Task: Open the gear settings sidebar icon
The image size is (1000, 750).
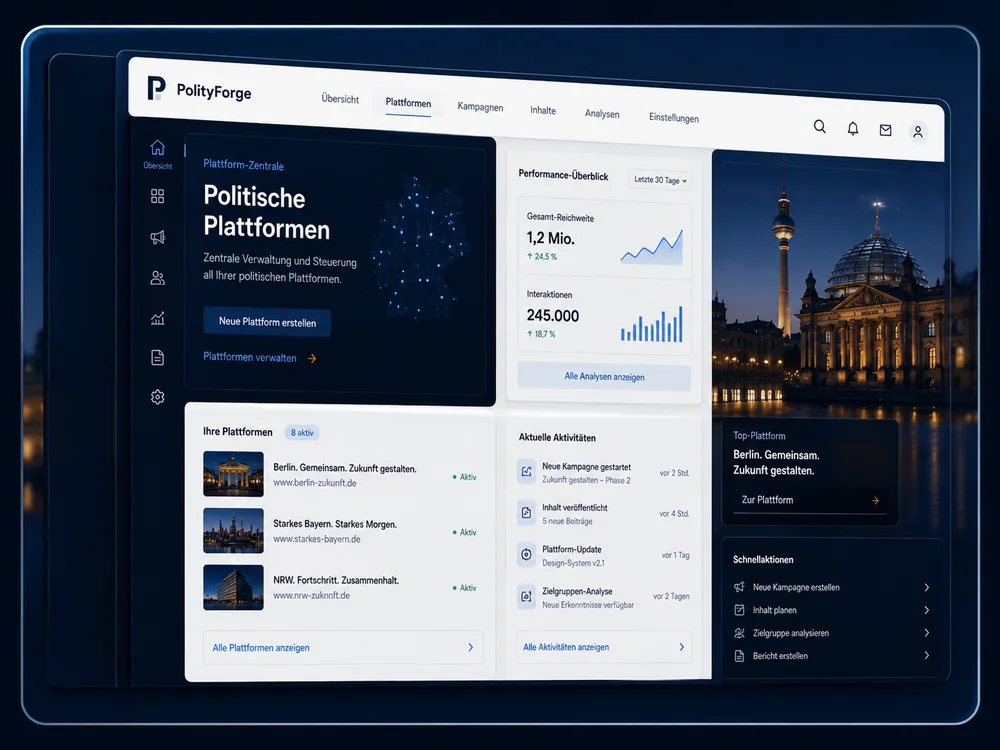Action: point(158,397)
